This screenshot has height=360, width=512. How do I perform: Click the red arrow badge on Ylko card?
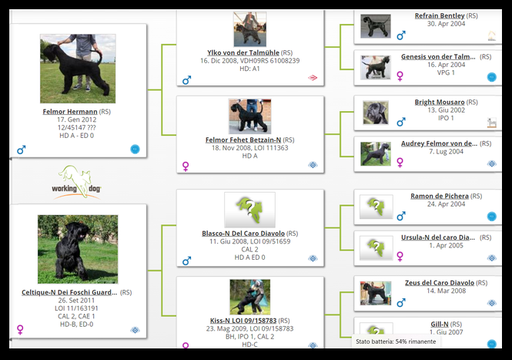312,78
